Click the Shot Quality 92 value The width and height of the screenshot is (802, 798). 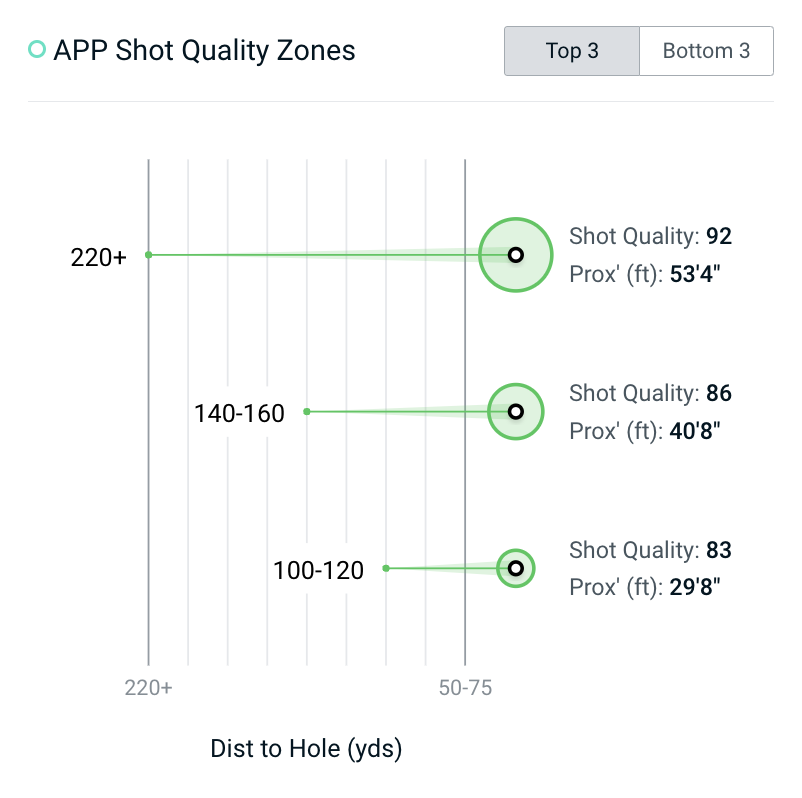(718, 237)
